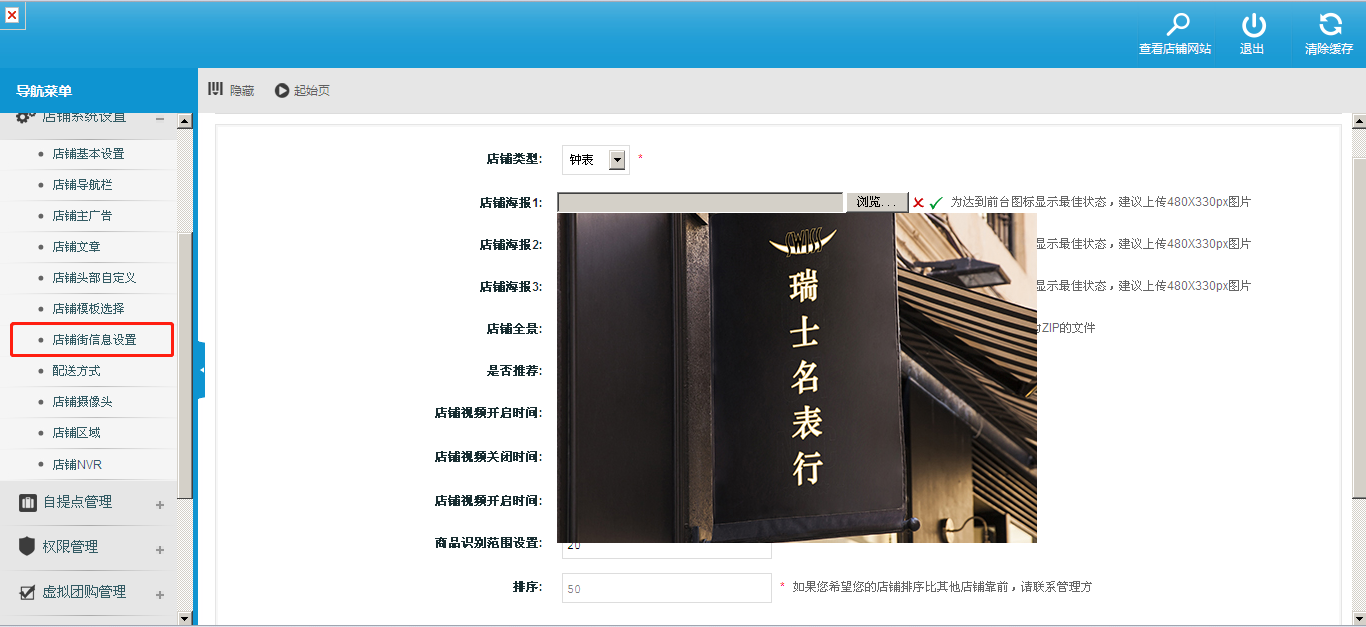Click the 虚拟团购管理 checkbox icon
1366x627 pixels.
click(27, 592)
